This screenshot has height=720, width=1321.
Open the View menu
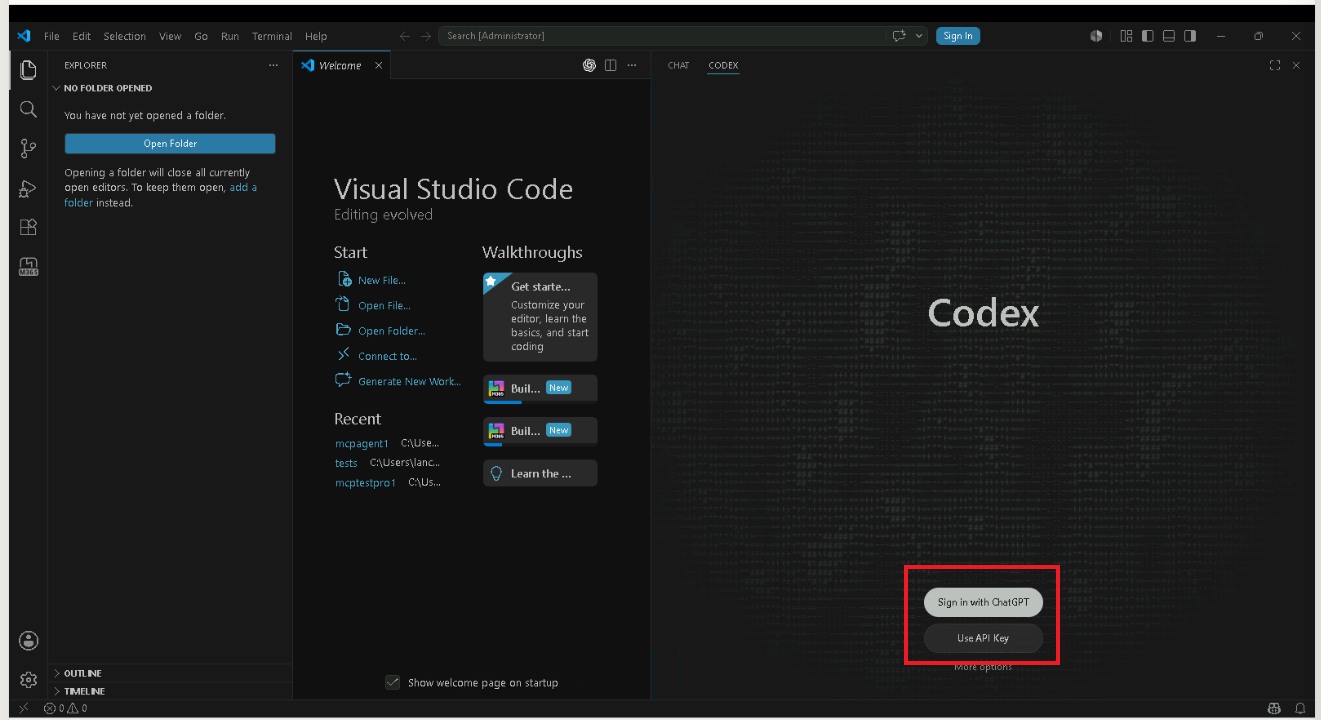(x=170, y=36)
